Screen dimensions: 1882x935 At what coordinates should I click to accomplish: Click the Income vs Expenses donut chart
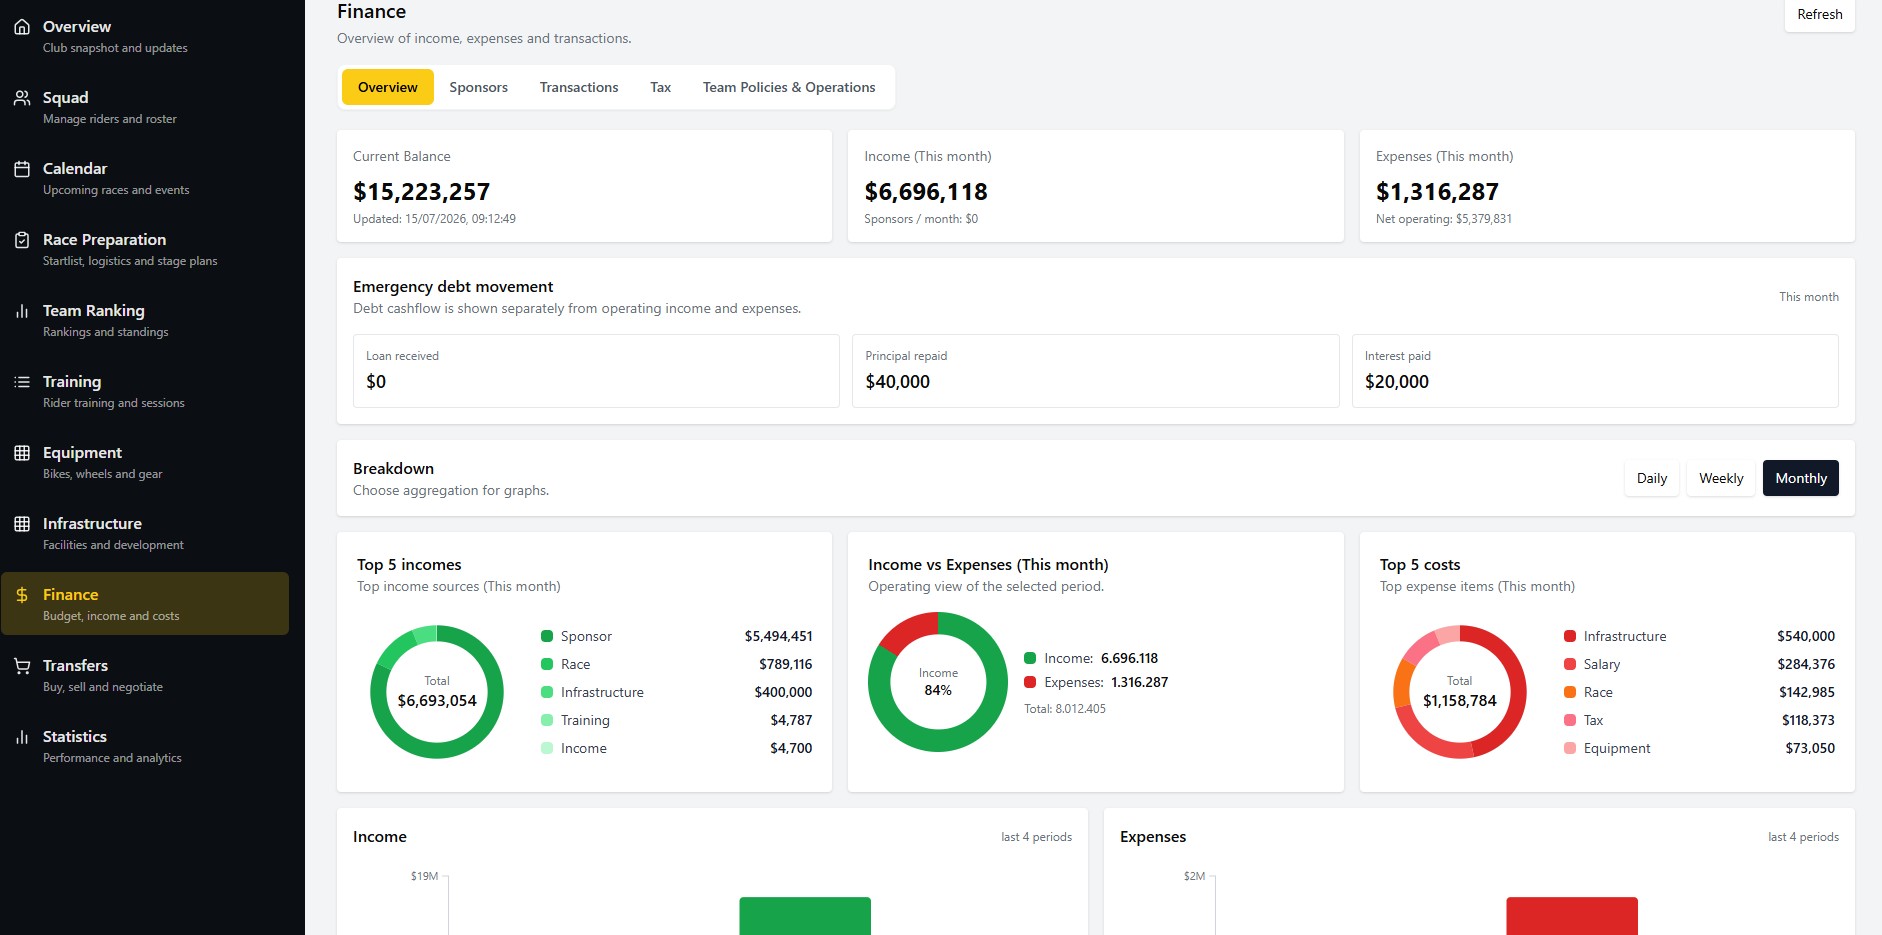point(938,682)
